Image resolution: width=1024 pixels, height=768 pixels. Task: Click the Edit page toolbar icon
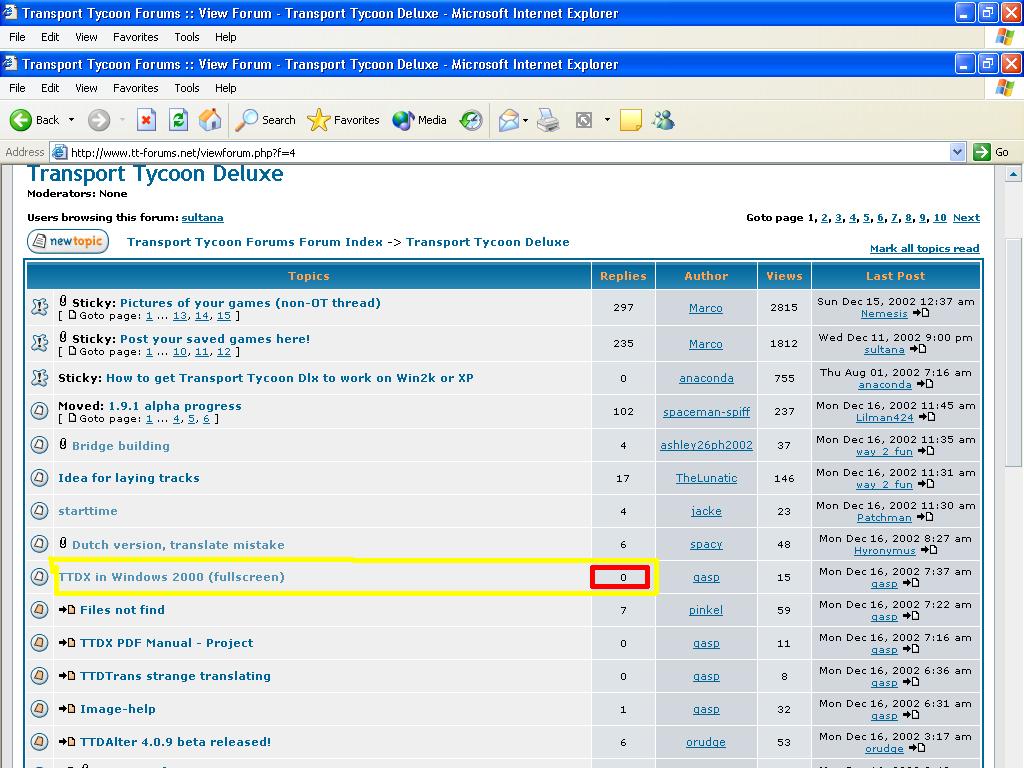pos(584,120)
